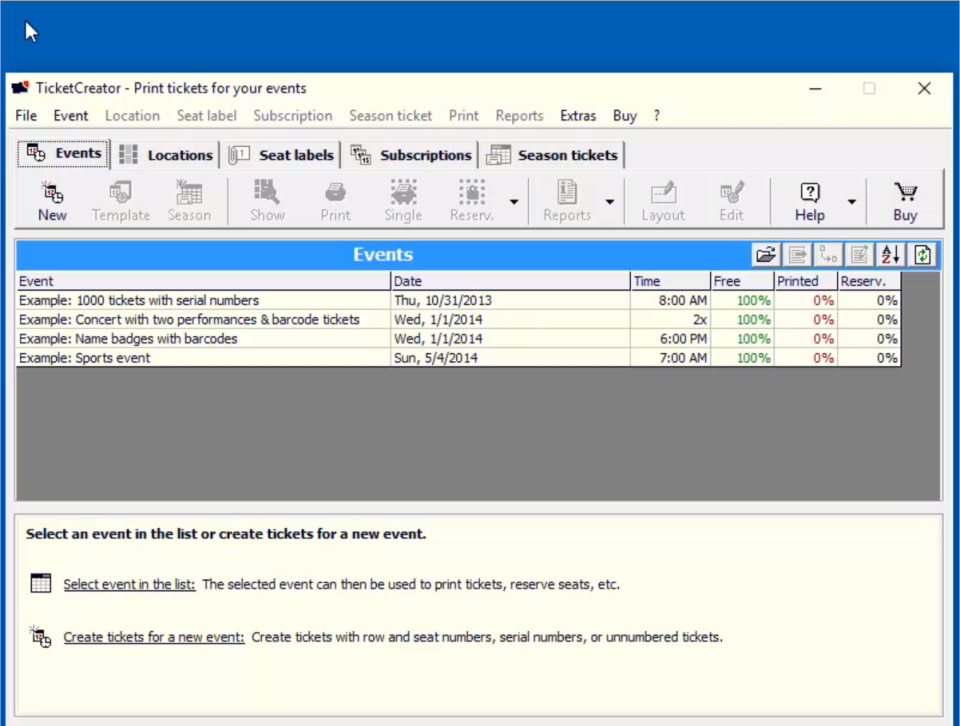Click the 6:00 PM time cell

click(x=670, y=339)
